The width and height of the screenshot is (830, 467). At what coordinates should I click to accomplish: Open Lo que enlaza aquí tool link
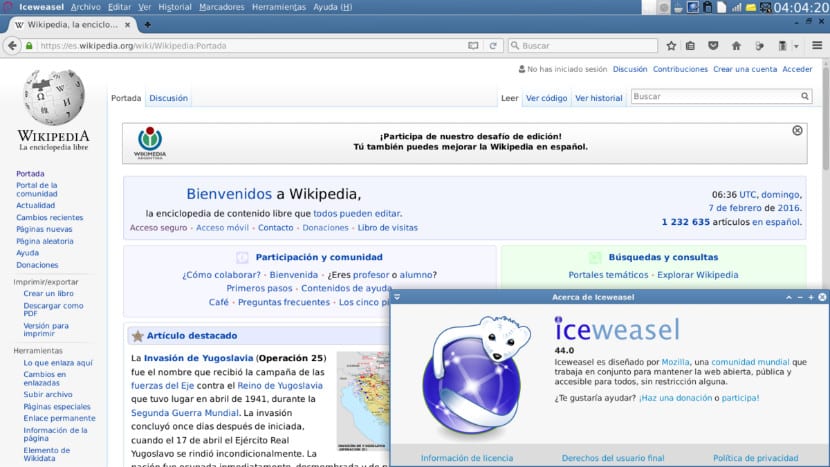pos(58,363)
